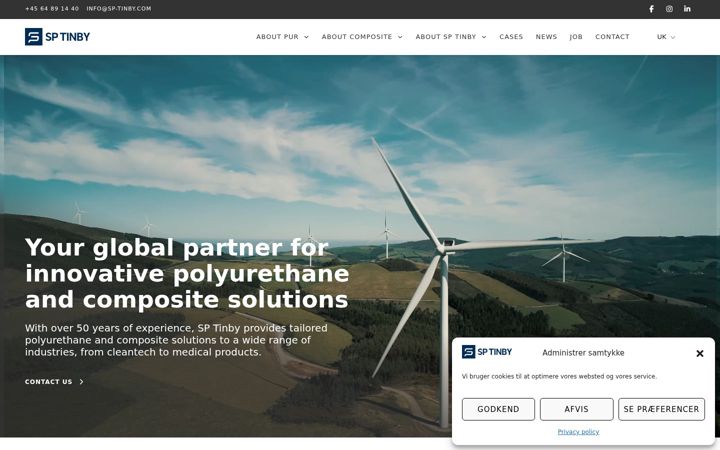The width and height of the screenshot is (720, 450).
Task: Click the 'Administrer samtykke' dialog title
Action: [x=583, y=353]
